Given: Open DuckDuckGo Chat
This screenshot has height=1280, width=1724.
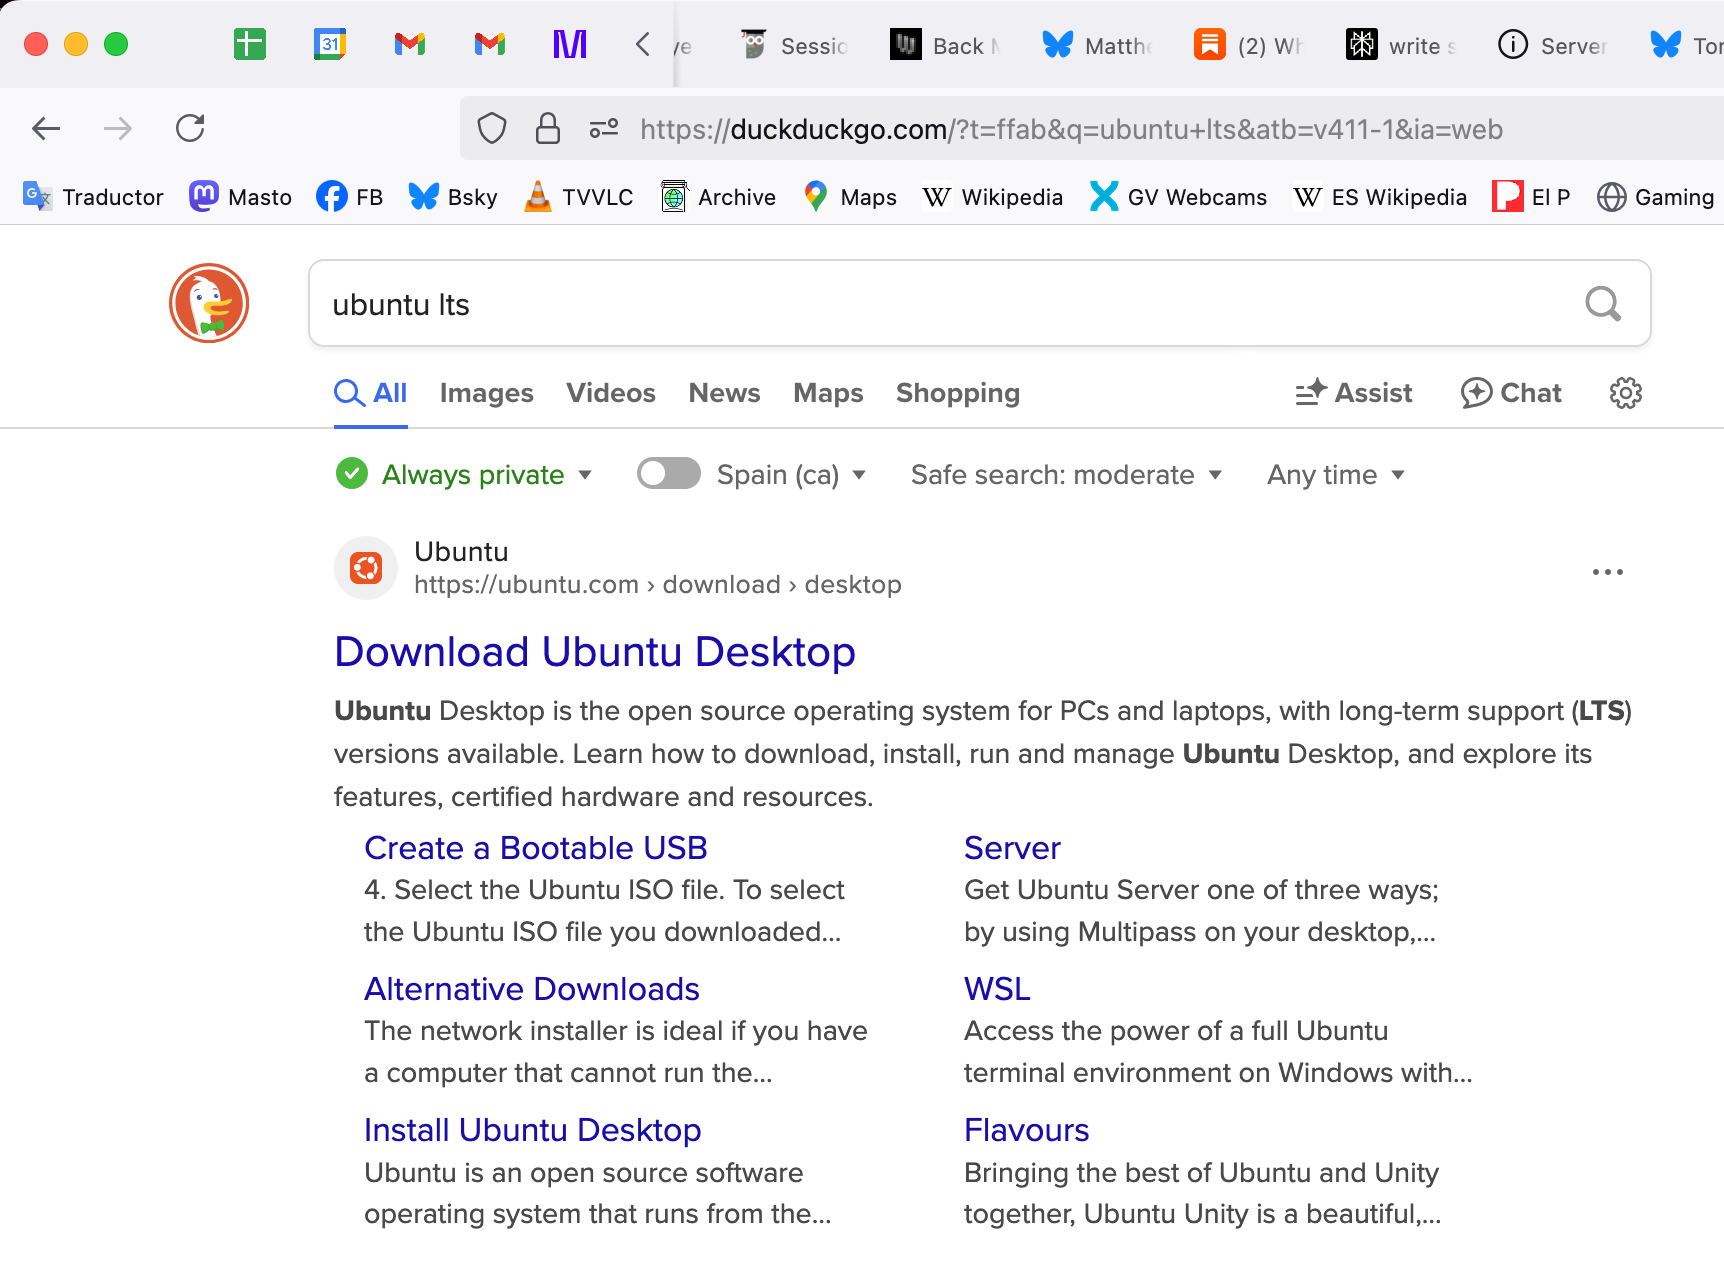Looking at the screenshot, I should tap(1511, 393).
